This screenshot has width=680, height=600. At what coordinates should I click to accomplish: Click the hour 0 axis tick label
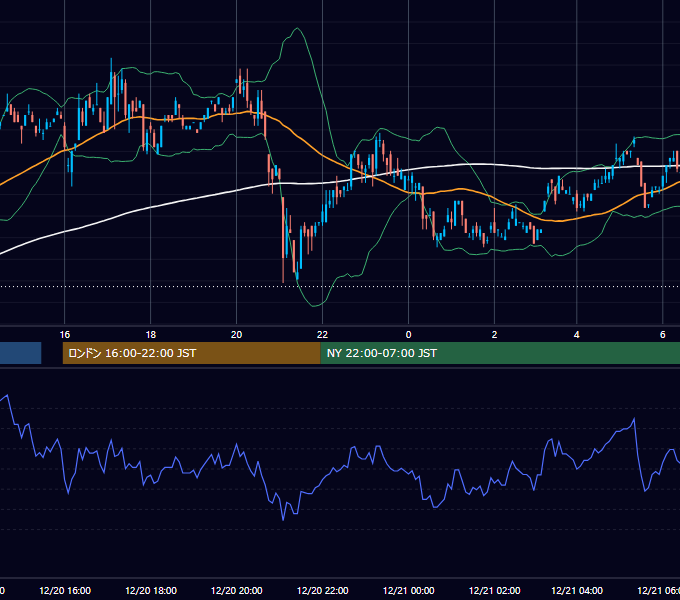click(408, 335)
